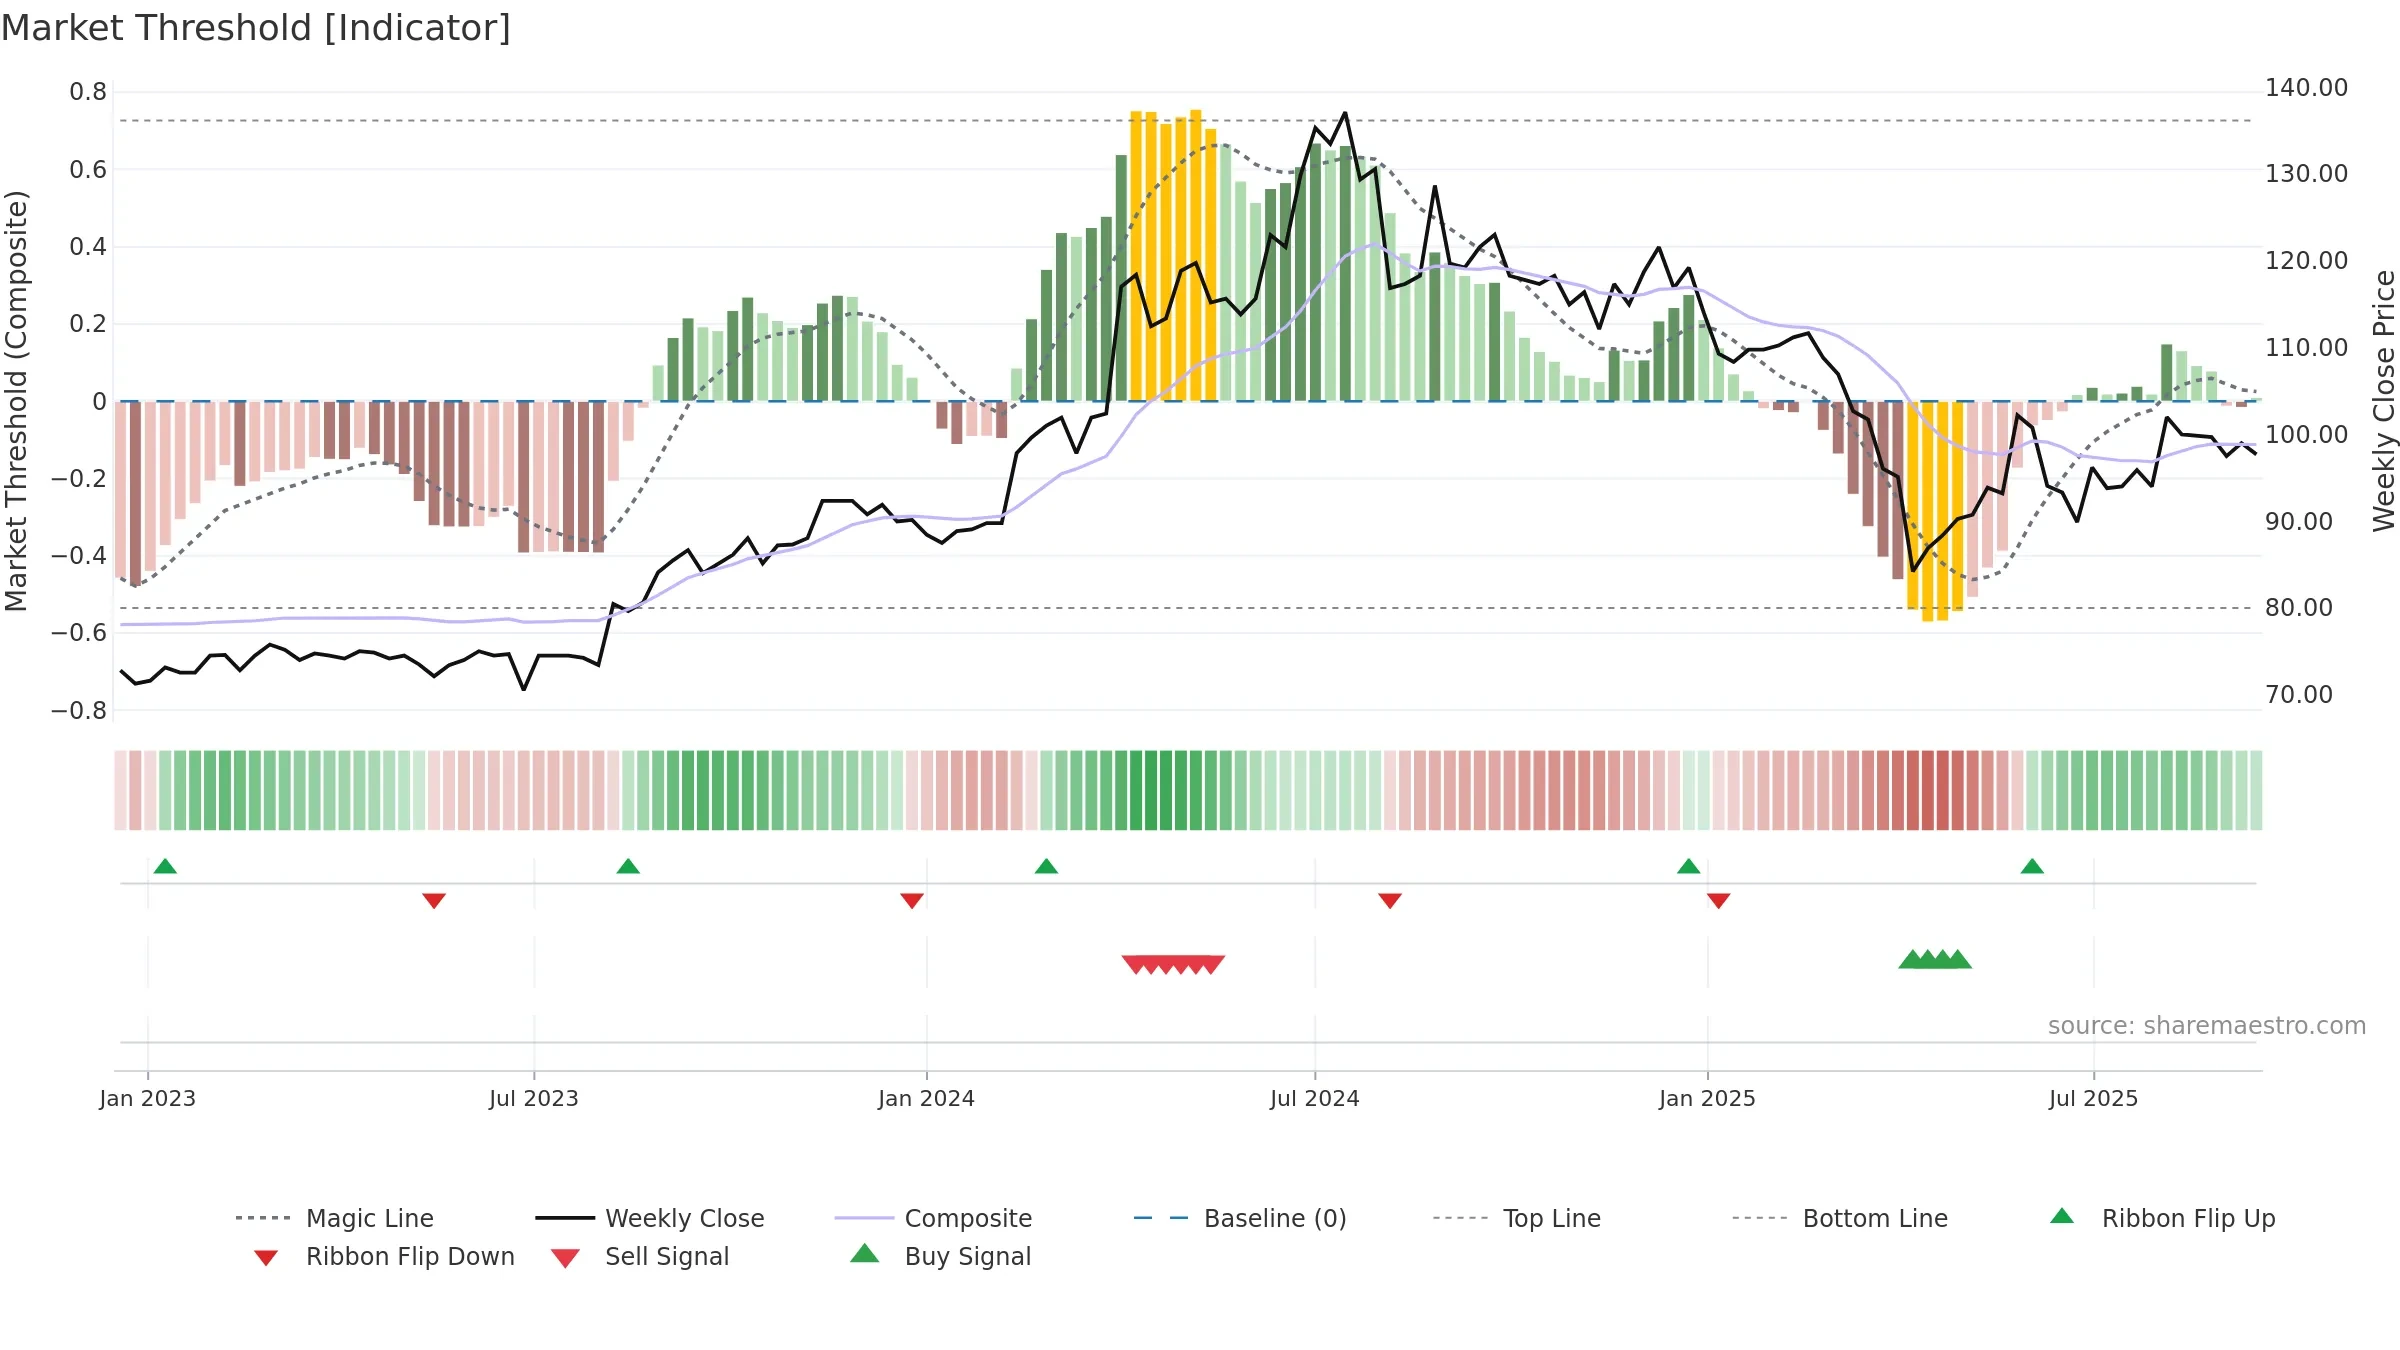Click the Jul 2025 x-axis label

point(2094,1098)
